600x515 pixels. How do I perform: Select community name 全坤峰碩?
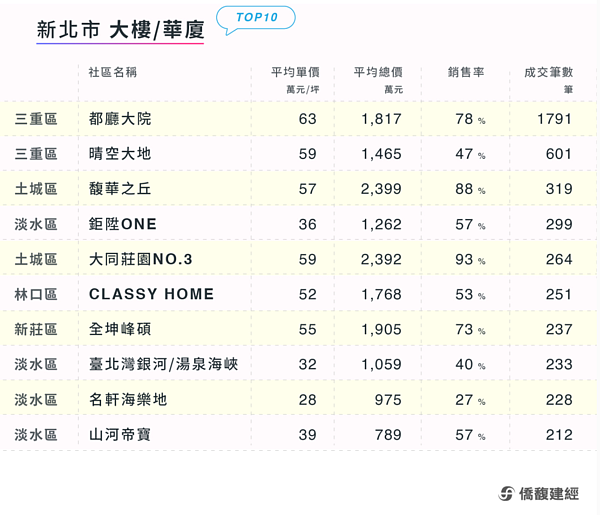tap(120, 329)
